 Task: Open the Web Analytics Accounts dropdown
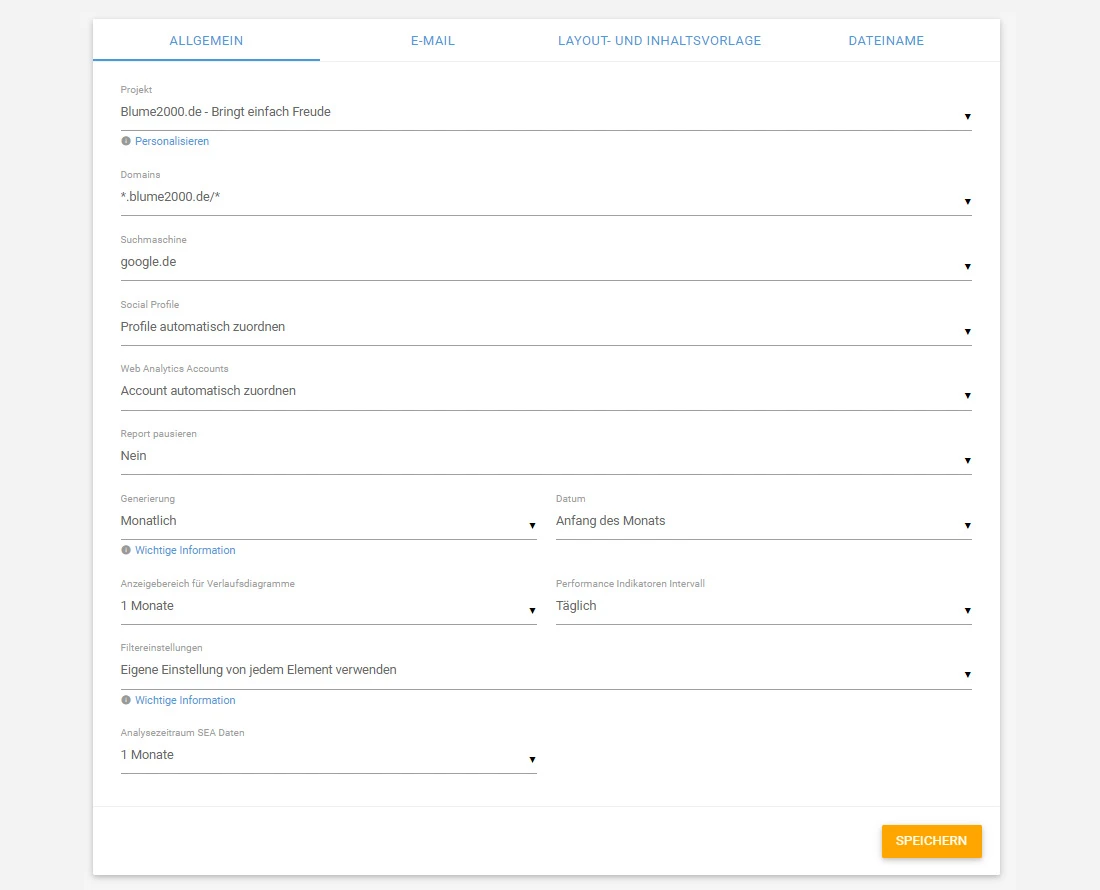tap(545, 392)
